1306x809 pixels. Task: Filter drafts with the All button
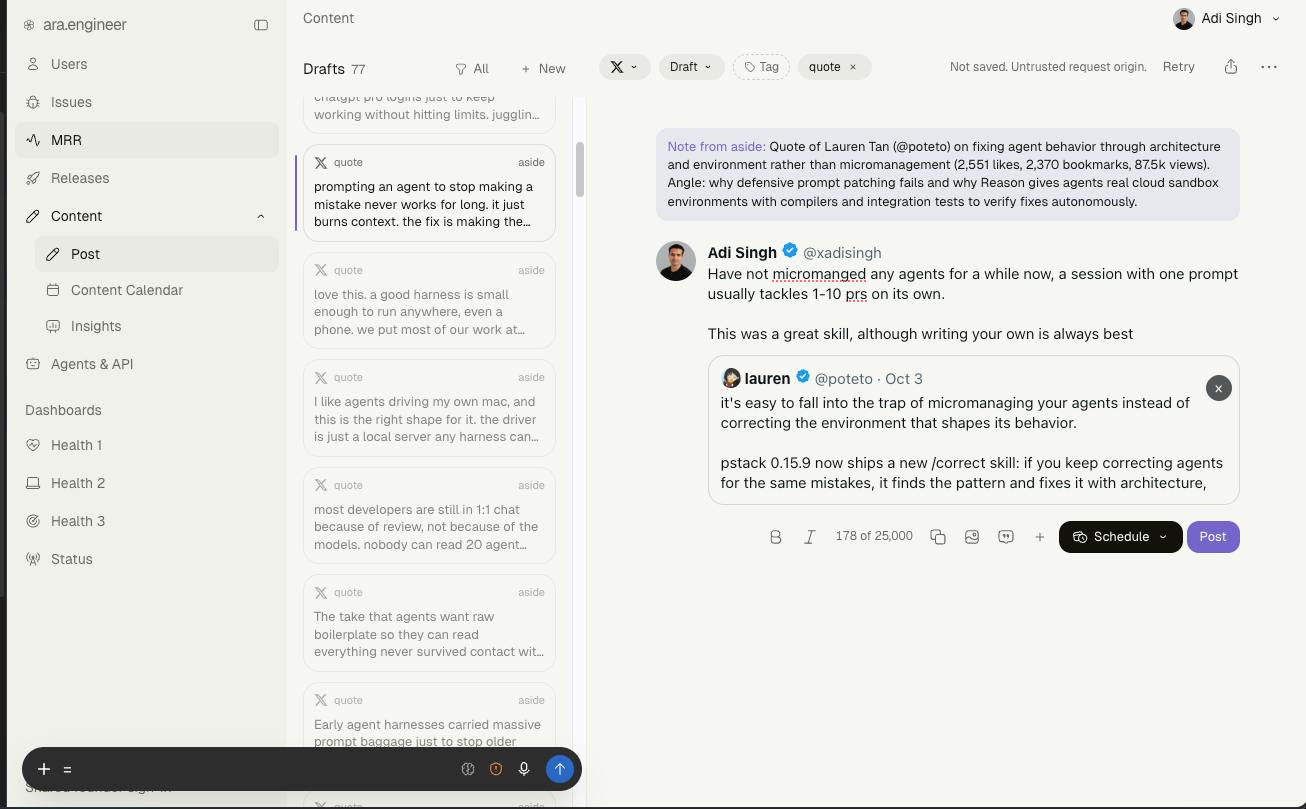tap(472, 69)
